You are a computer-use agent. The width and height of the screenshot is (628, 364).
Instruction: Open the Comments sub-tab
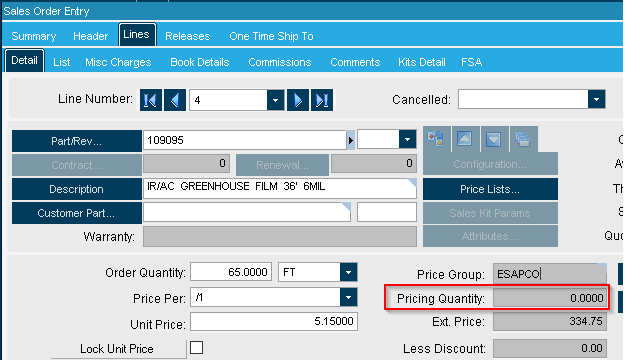coord(355,62)
